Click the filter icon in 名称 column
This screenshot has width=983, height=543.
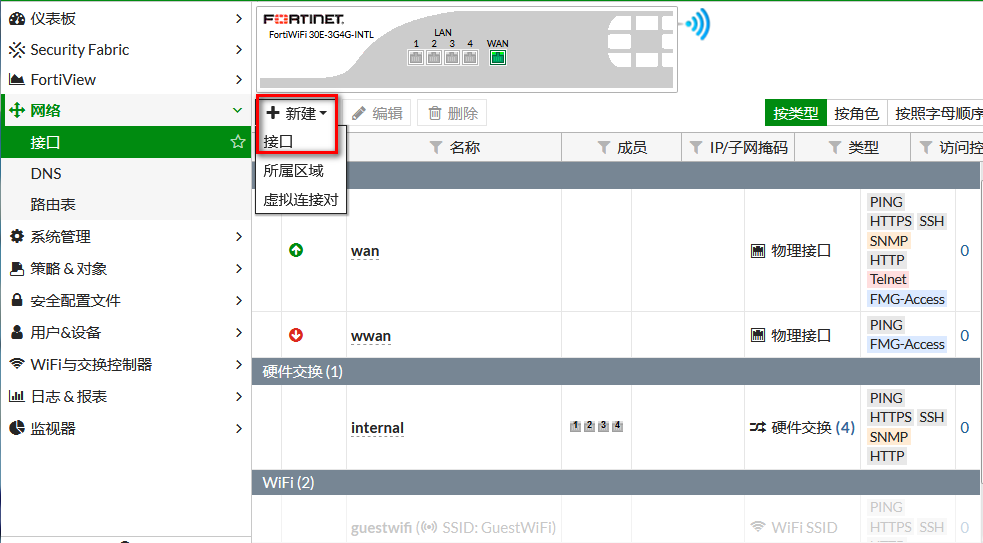(x=435, y=148)
